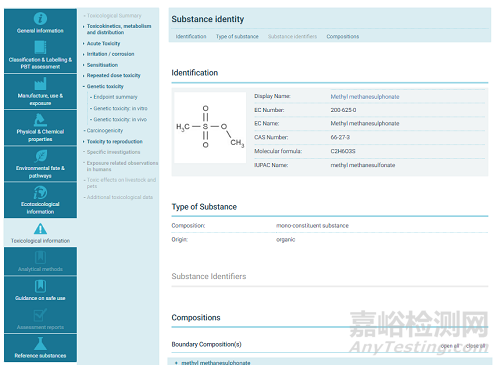
Task: Click the chemical structure image
Action: (210, 128)
